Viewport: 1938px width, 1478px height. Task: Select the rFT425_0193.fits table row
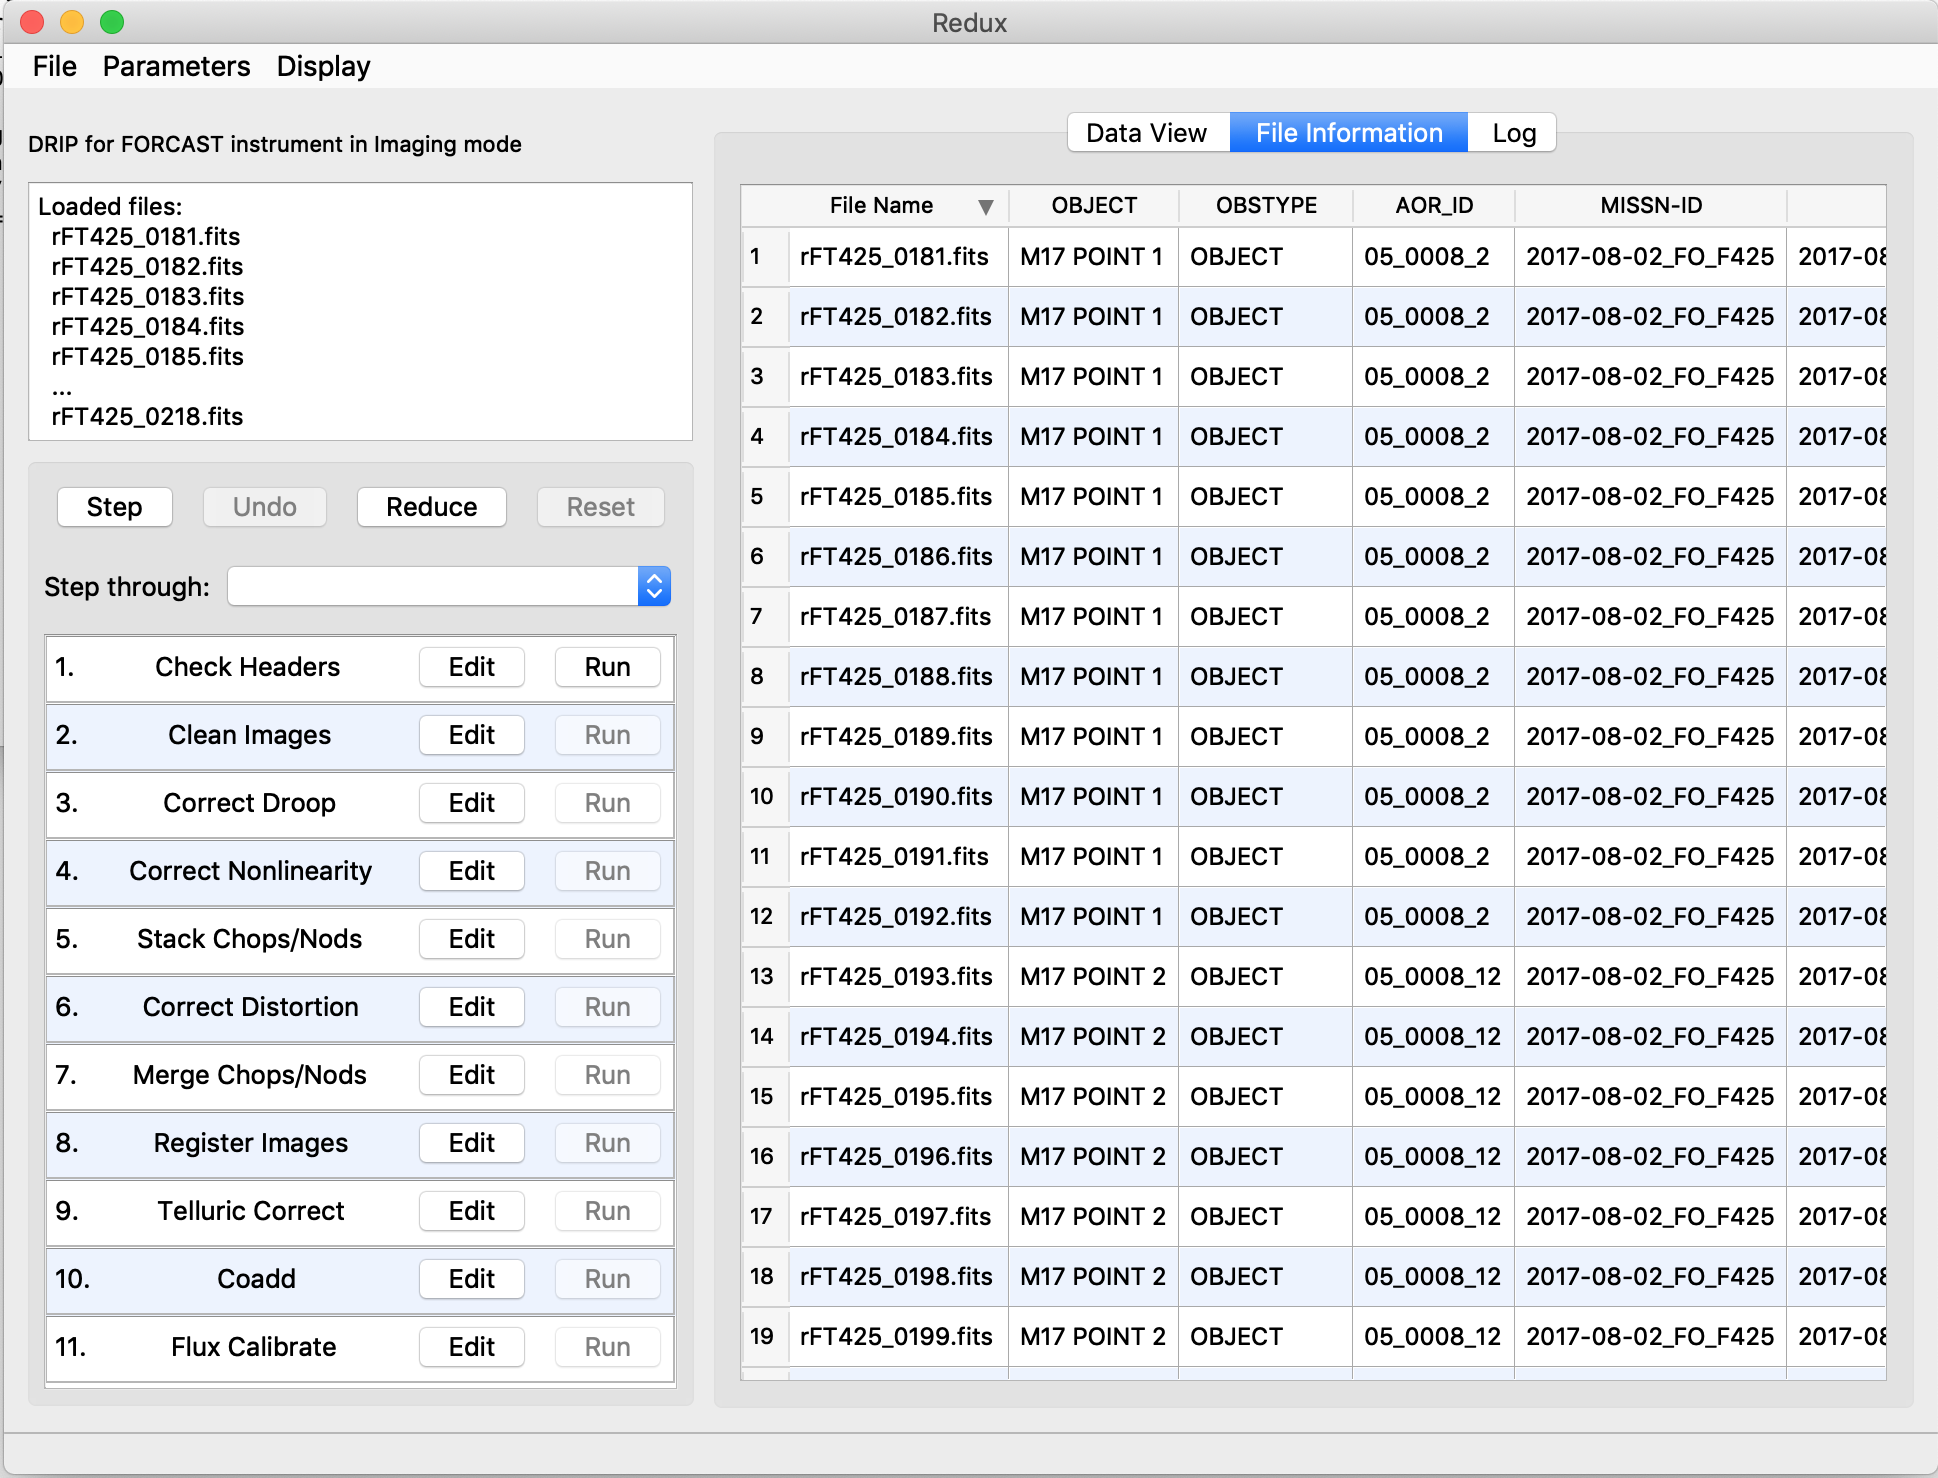coord(896,977)
